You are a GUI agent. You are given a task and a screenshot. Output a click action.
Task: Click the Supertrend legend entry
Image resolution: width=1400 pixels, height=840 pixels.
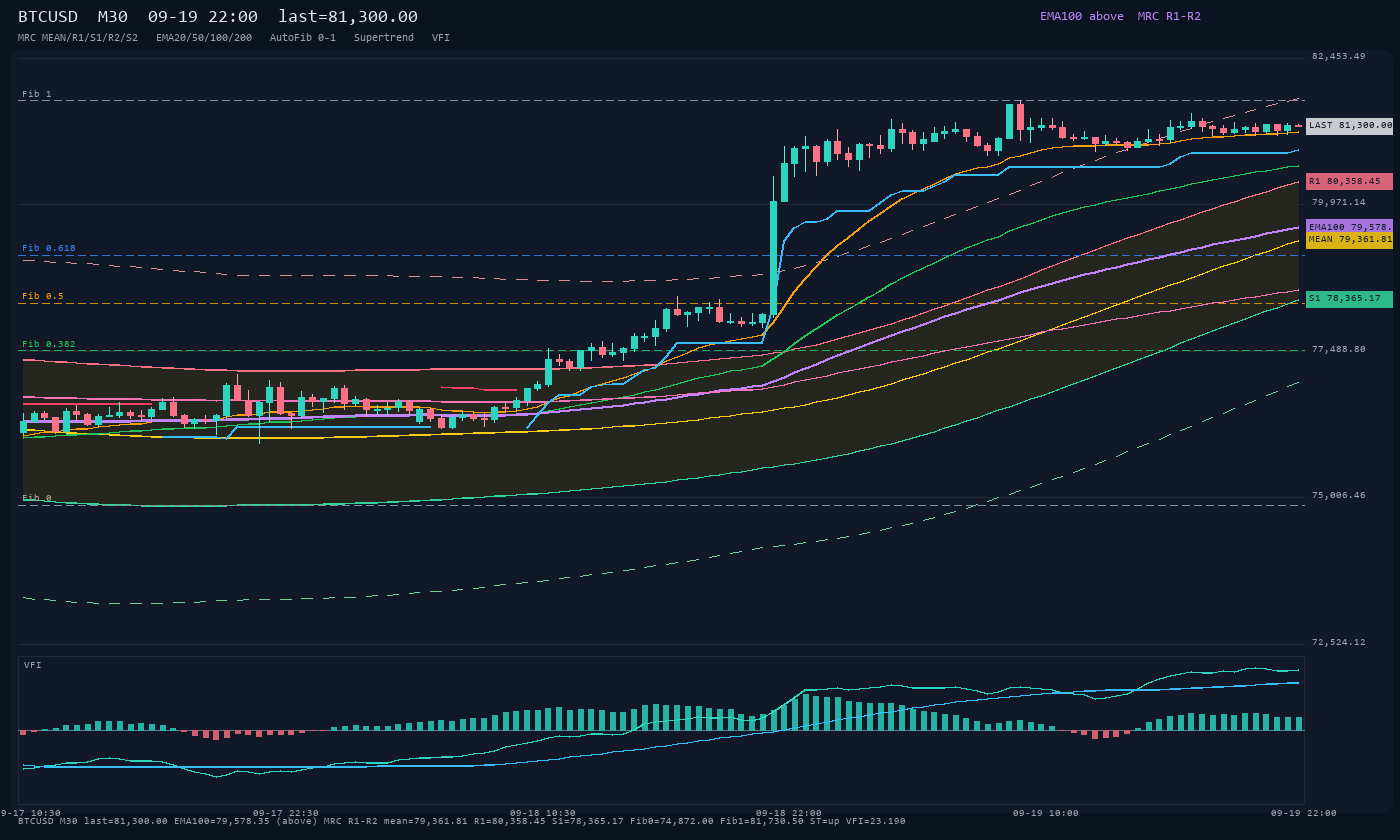tap(384, 37)
